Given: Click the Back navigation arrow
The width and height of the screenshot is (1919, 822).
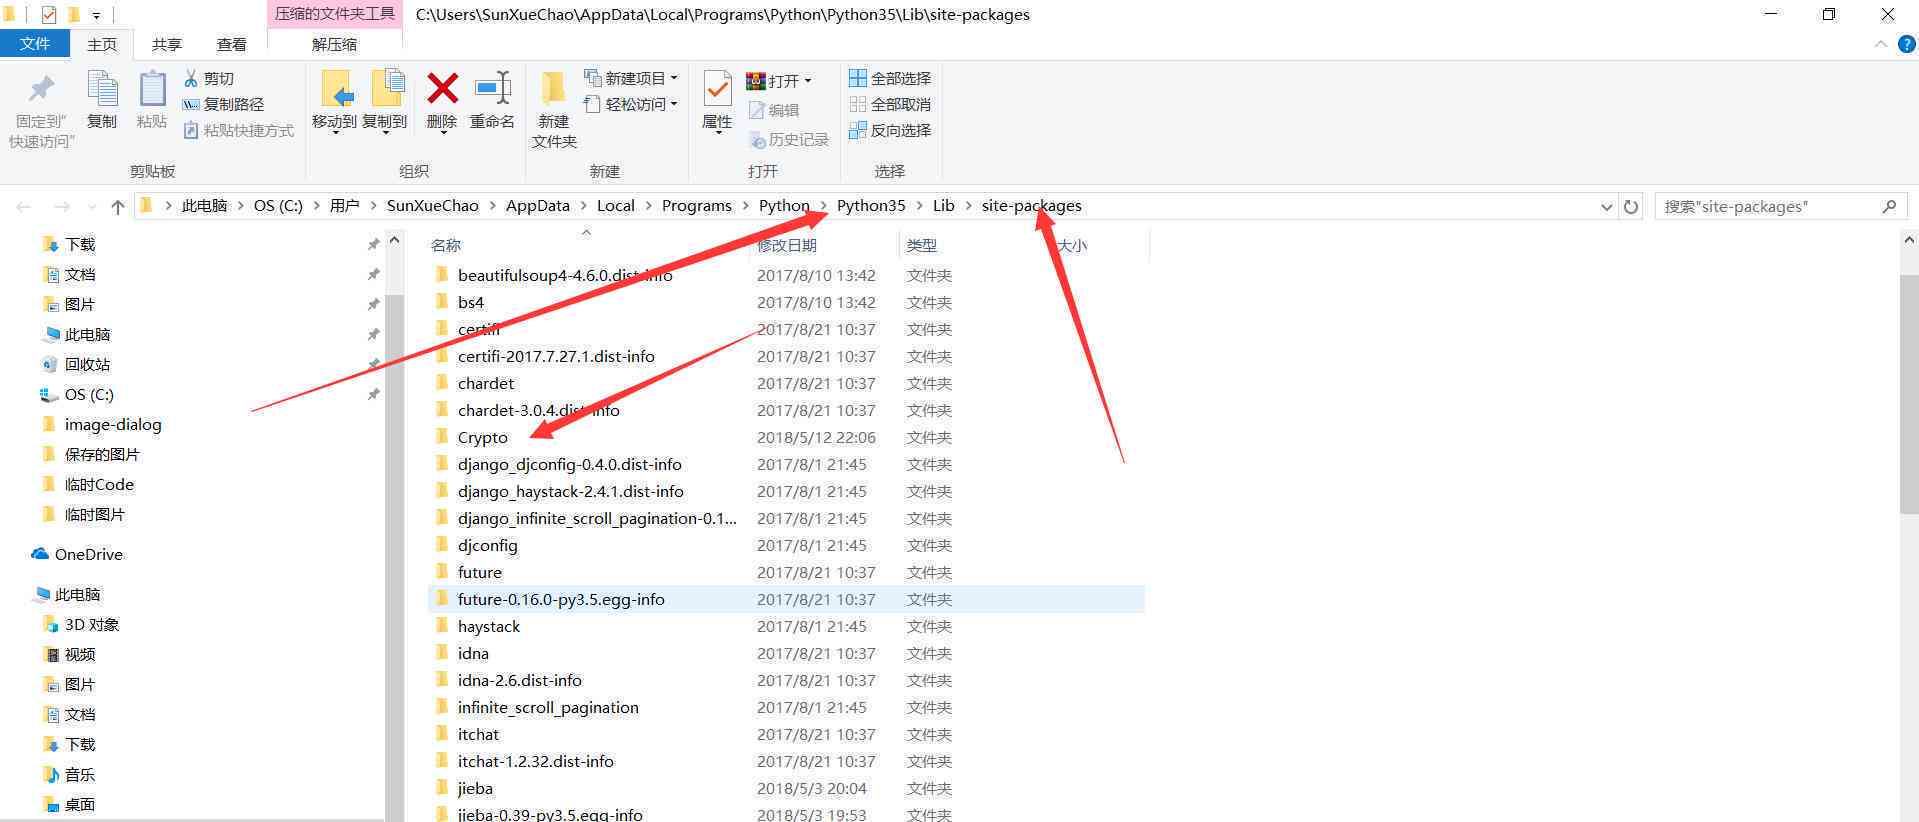Looking at the screenshot, I should point(24,206).
